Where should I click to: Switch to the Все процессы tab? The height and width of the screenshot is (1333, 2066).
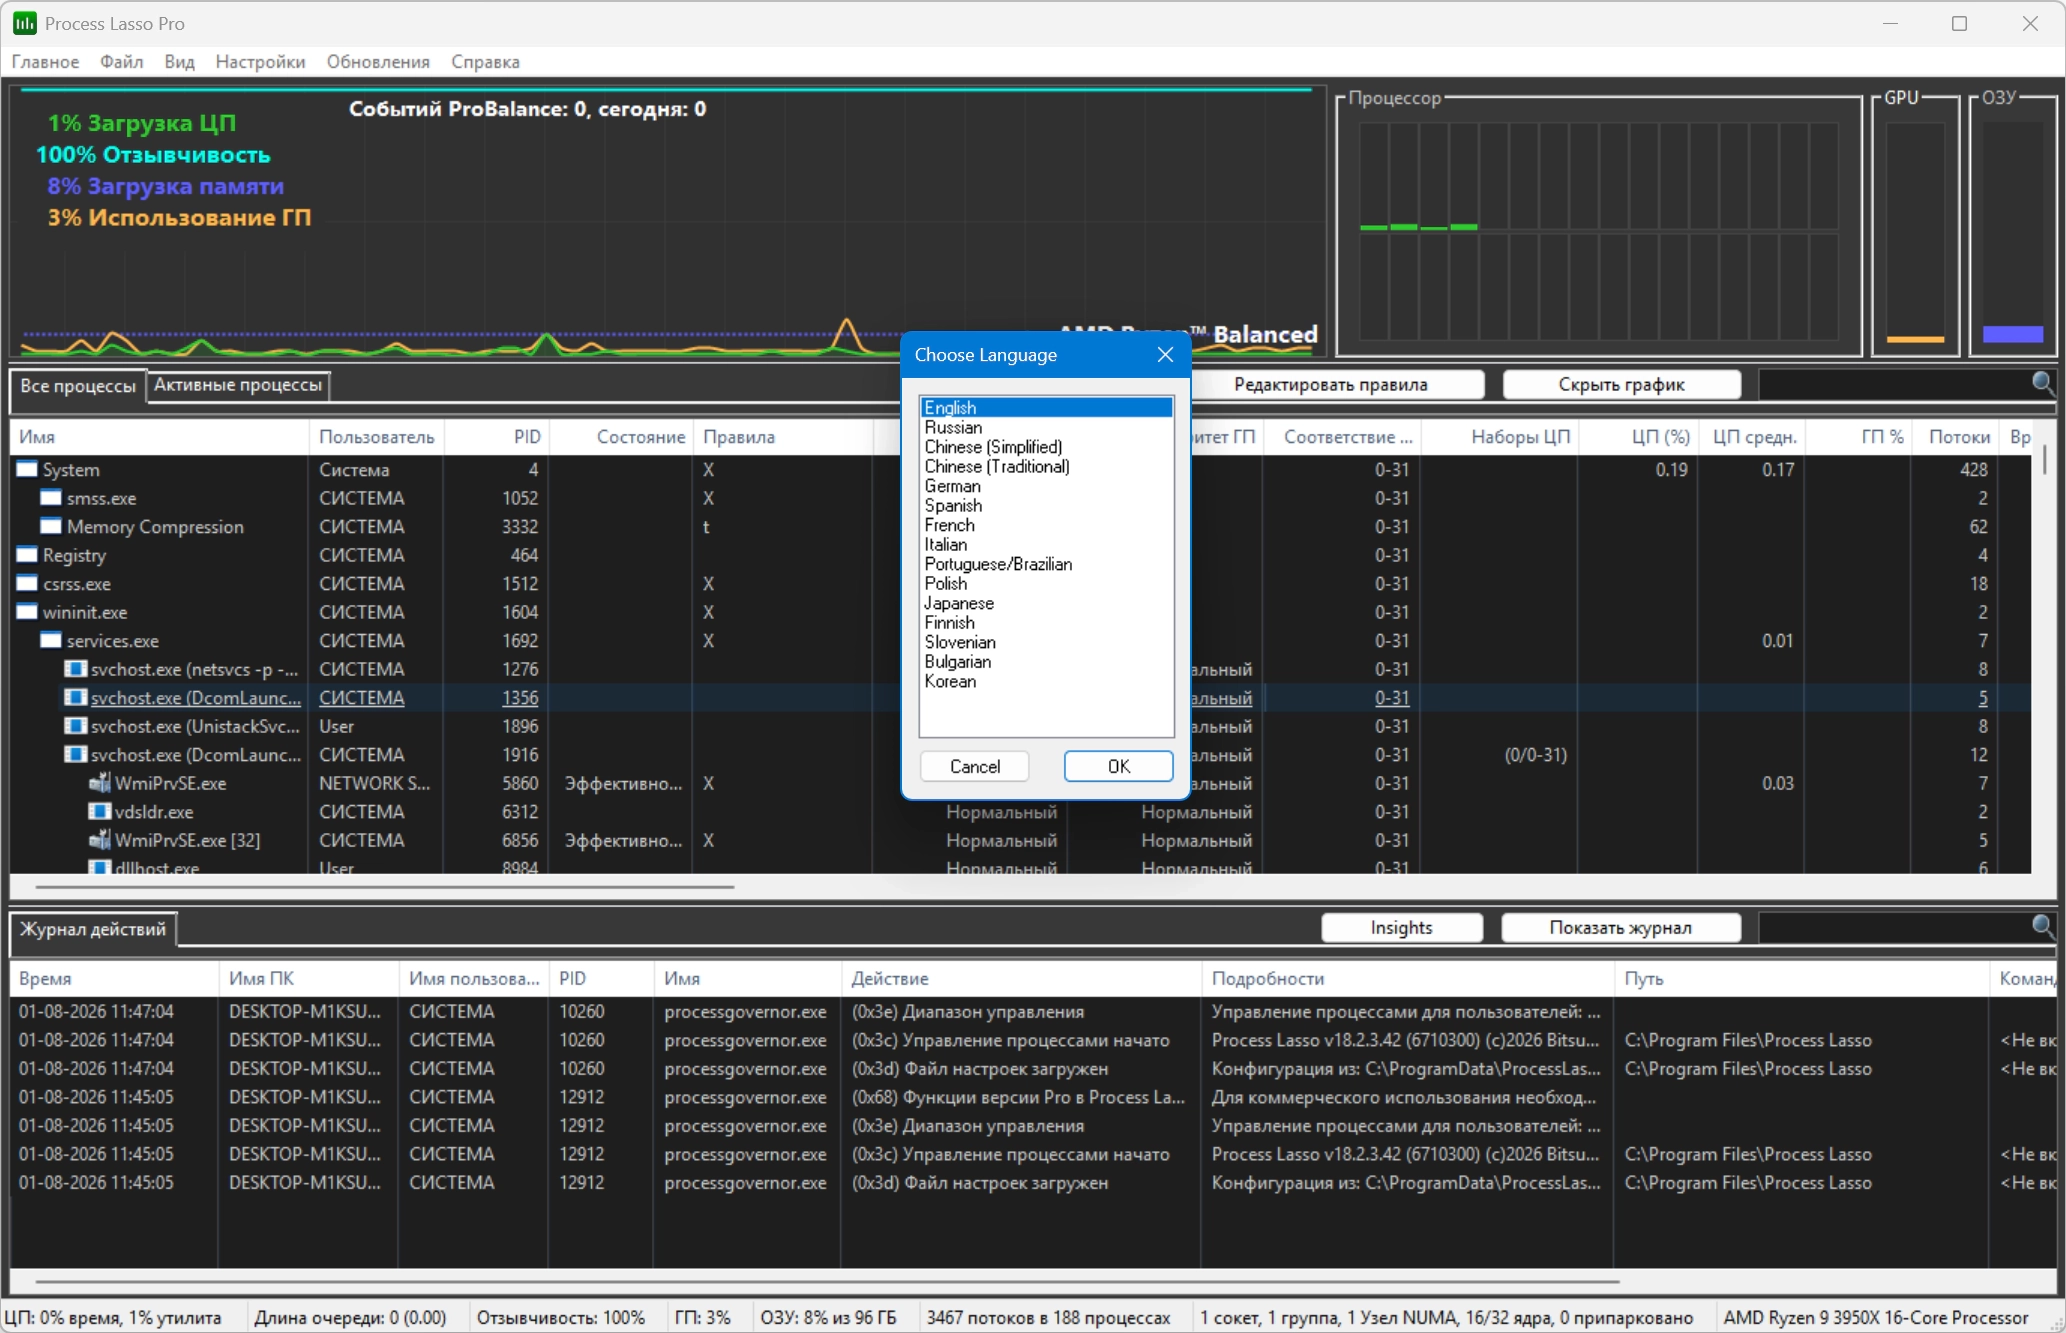pos(78,386)
